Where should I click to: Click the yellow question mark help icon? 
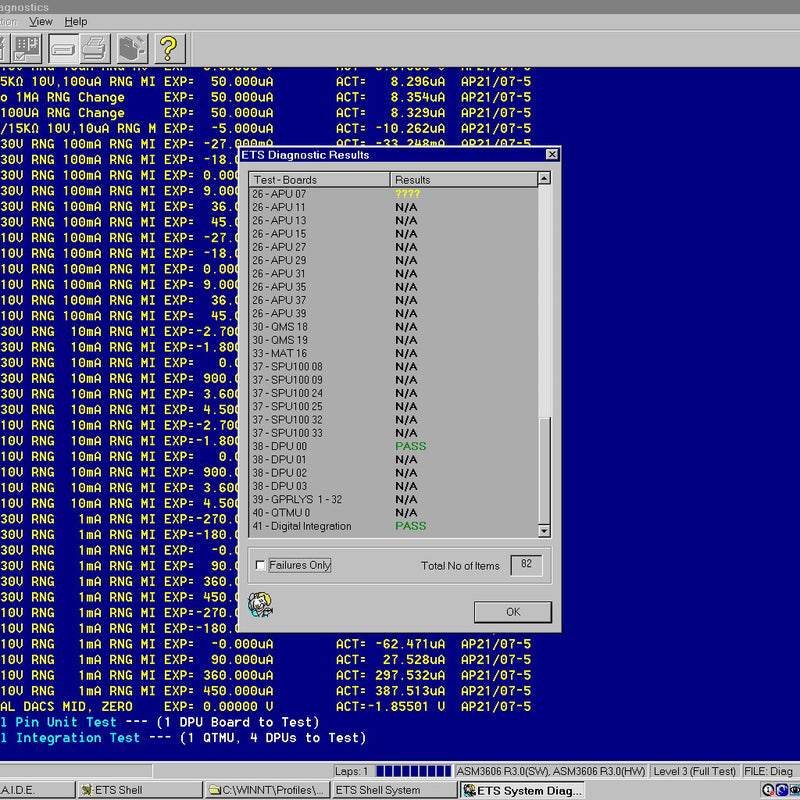tap(169, 47)
